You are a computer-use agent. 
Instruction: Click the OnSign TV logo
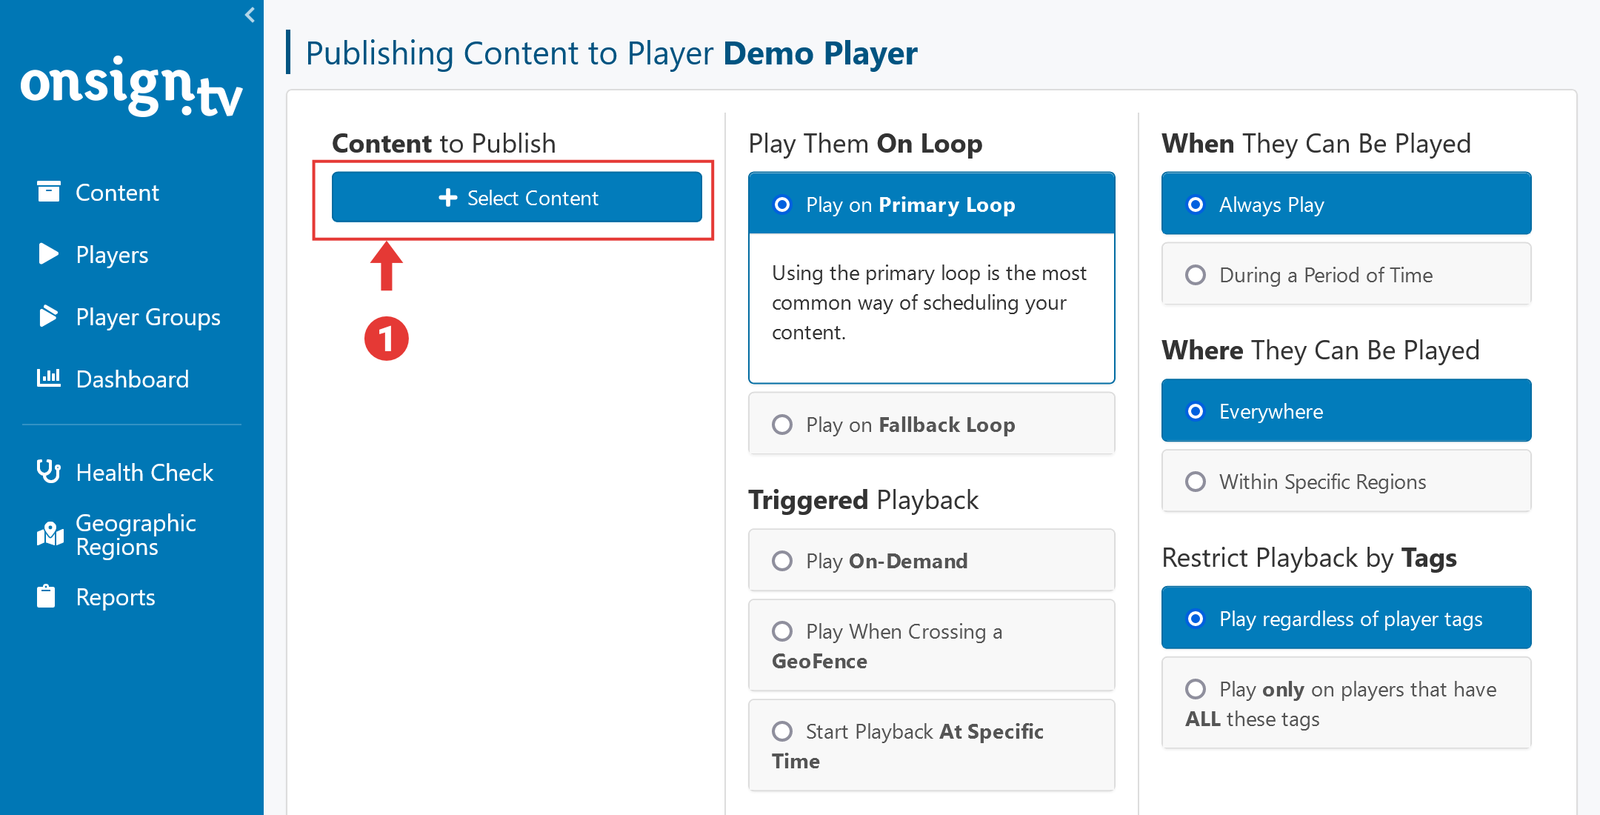[x=131, y=87]
